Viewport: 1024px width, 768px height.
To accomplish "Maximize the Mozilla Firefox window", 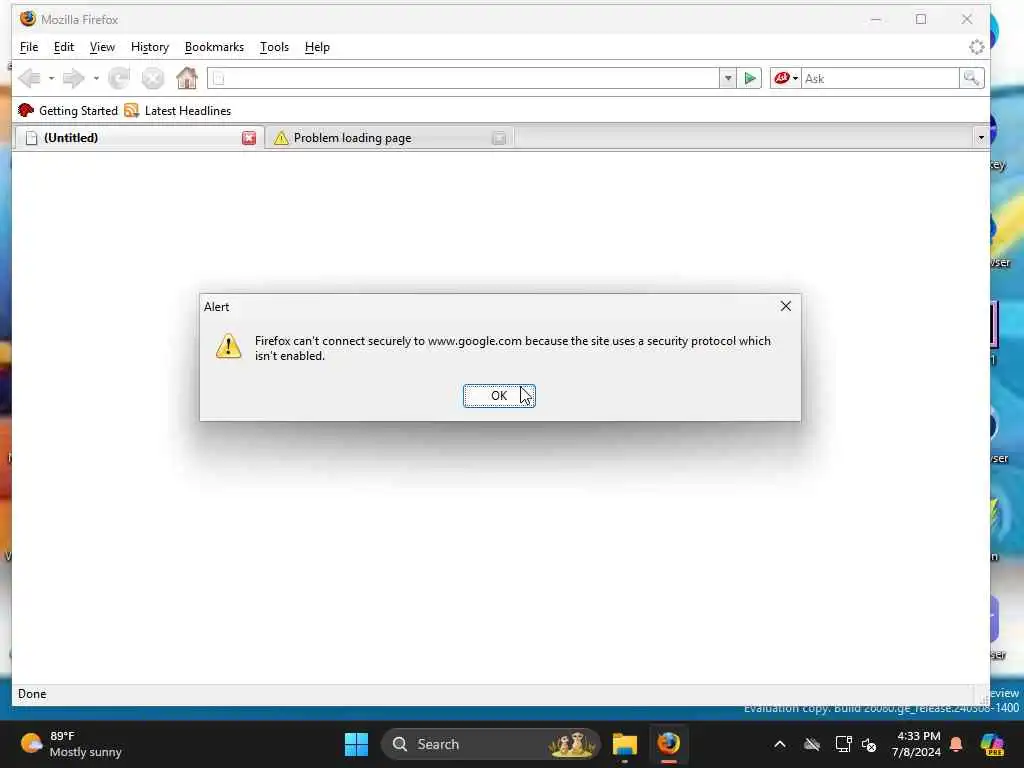I will [921, 19].
